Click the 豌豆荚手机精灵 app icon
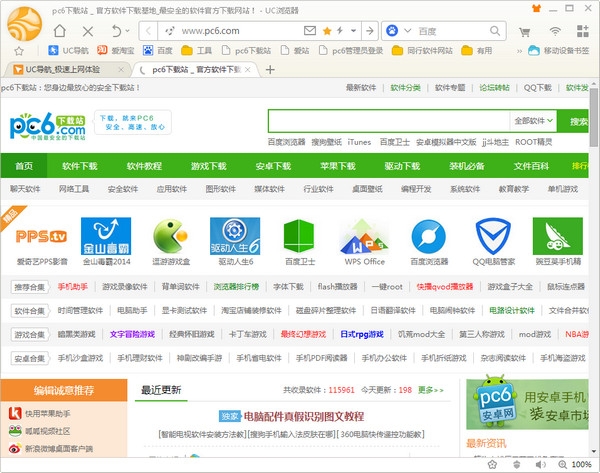600x473 pixels. [558, 236]
